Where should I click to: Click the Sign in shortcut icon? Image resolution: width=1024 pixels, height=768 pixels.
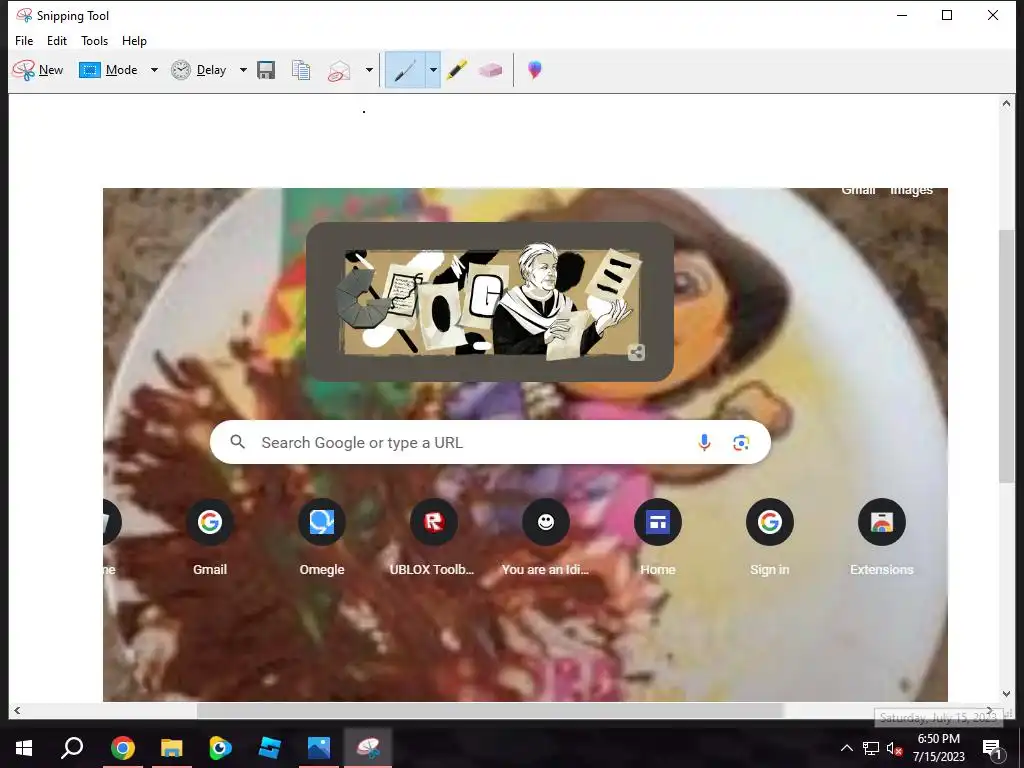770,522
